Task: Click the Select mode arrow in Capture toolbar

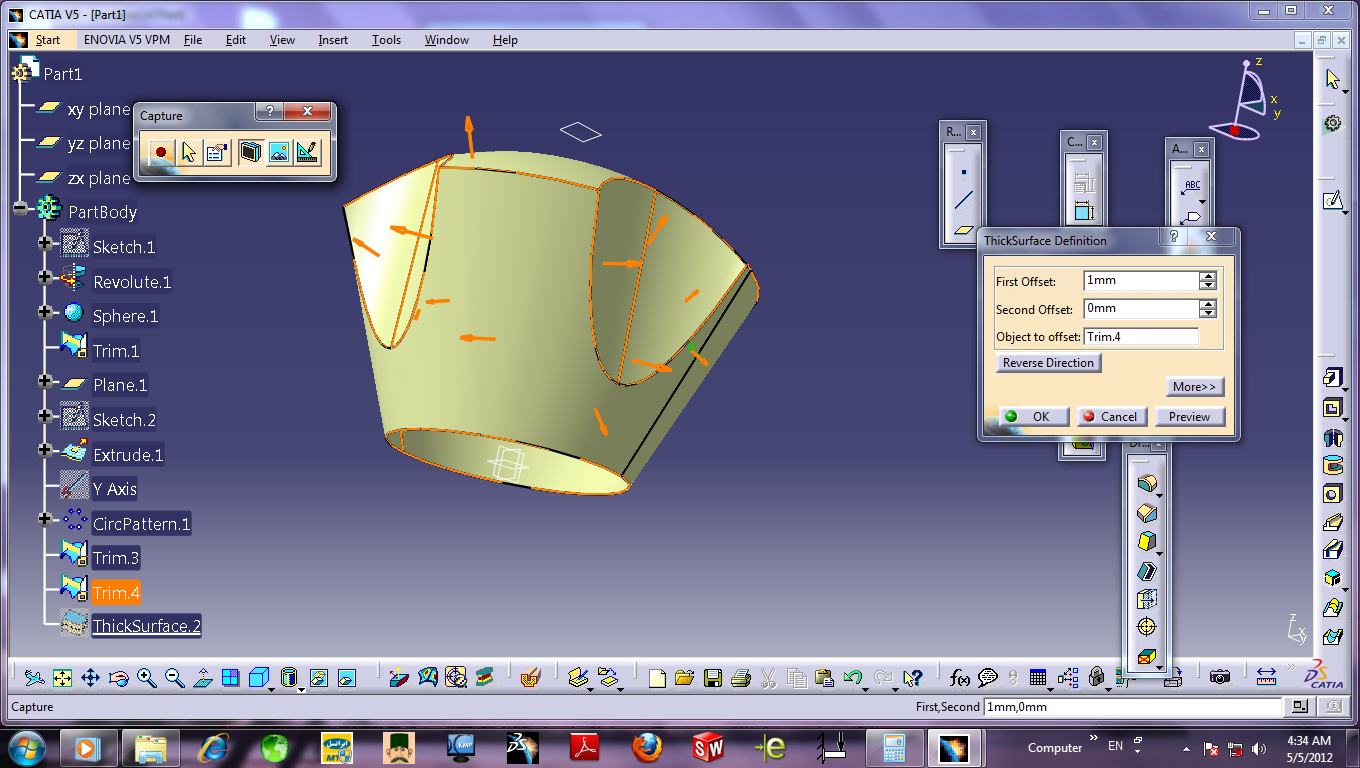Action: 188,152
